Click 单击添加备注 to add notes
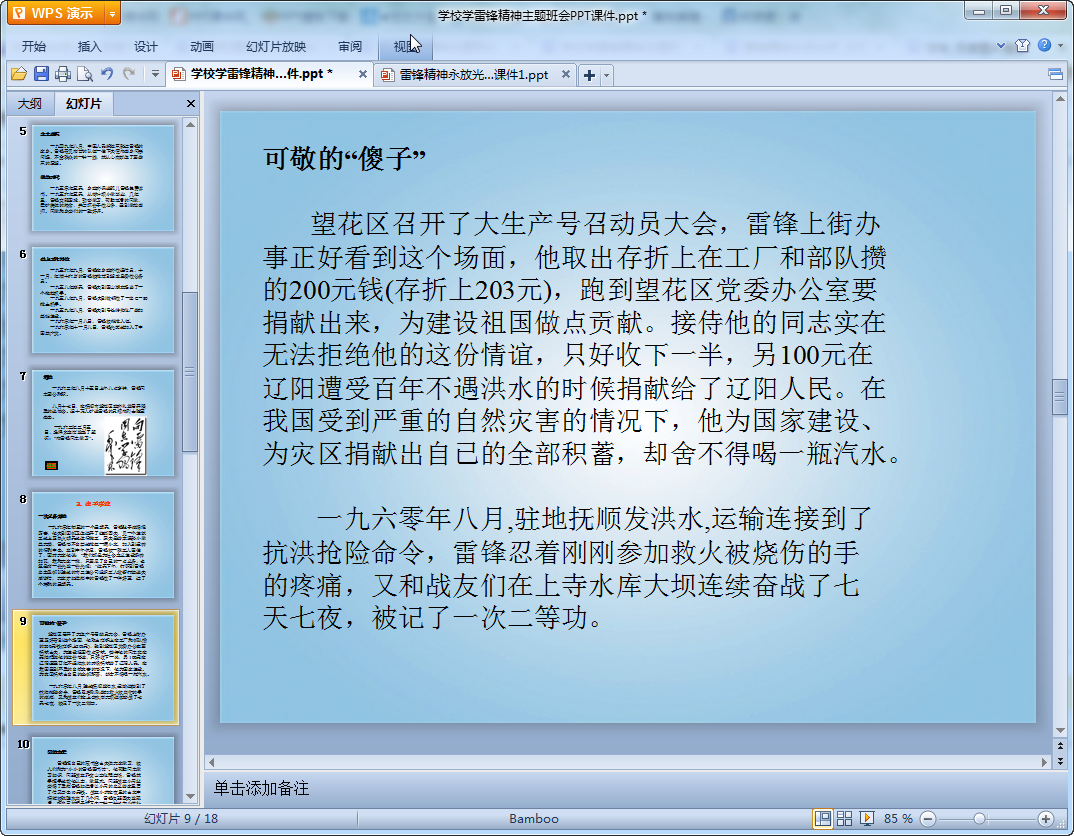This screenshot has width=1074, height=836. [262, 789]
